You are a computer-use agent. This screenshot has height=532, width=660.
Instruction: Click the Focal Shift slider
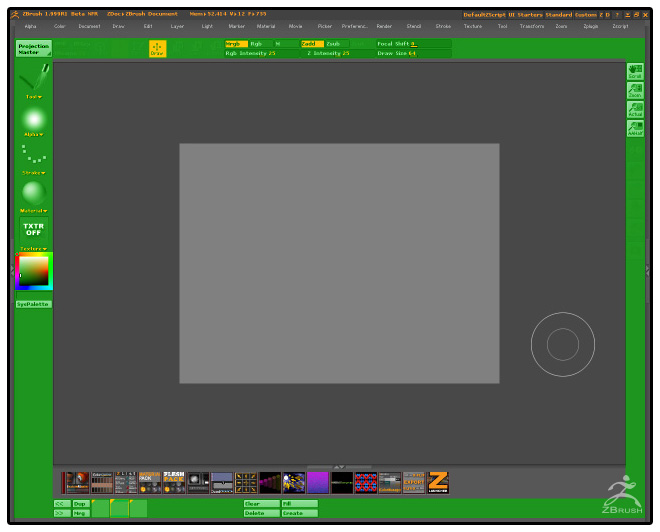[414, 44]
